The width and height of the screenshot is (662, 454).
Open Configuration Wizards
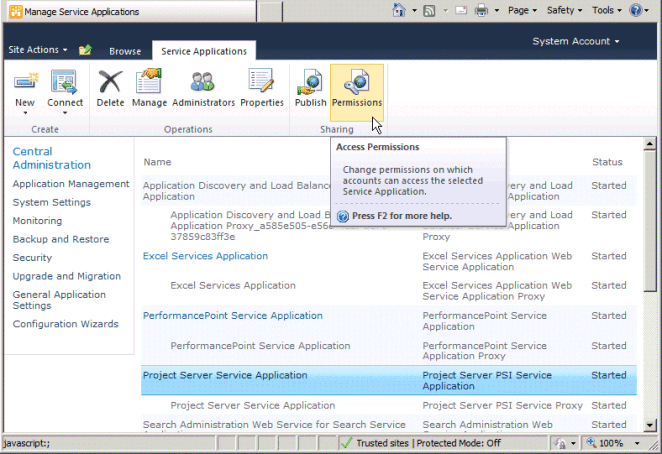click(65, 324)
